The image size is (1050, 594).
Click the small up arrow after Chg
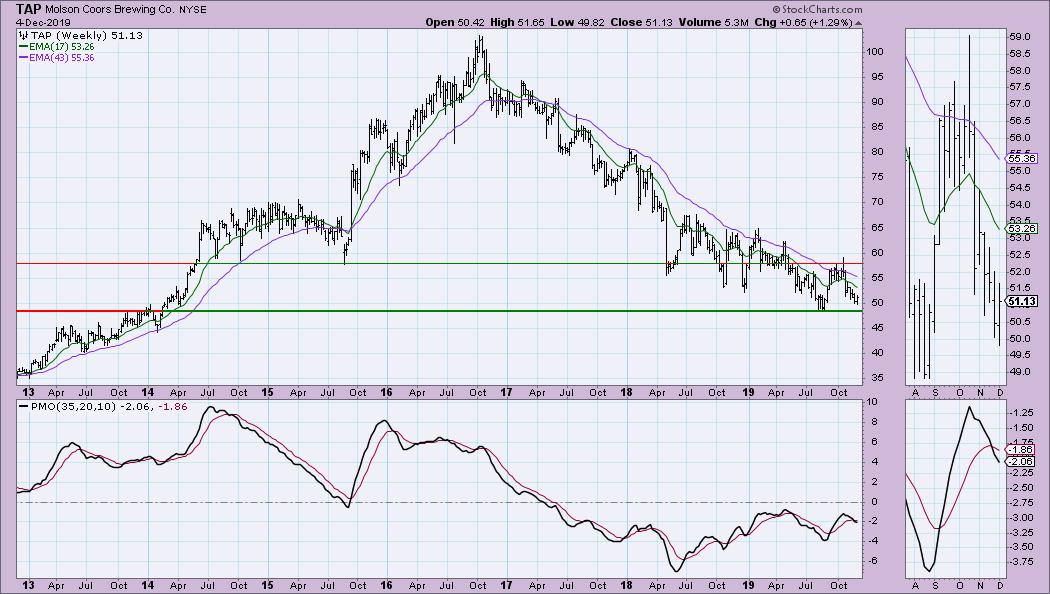coord(858,23)
